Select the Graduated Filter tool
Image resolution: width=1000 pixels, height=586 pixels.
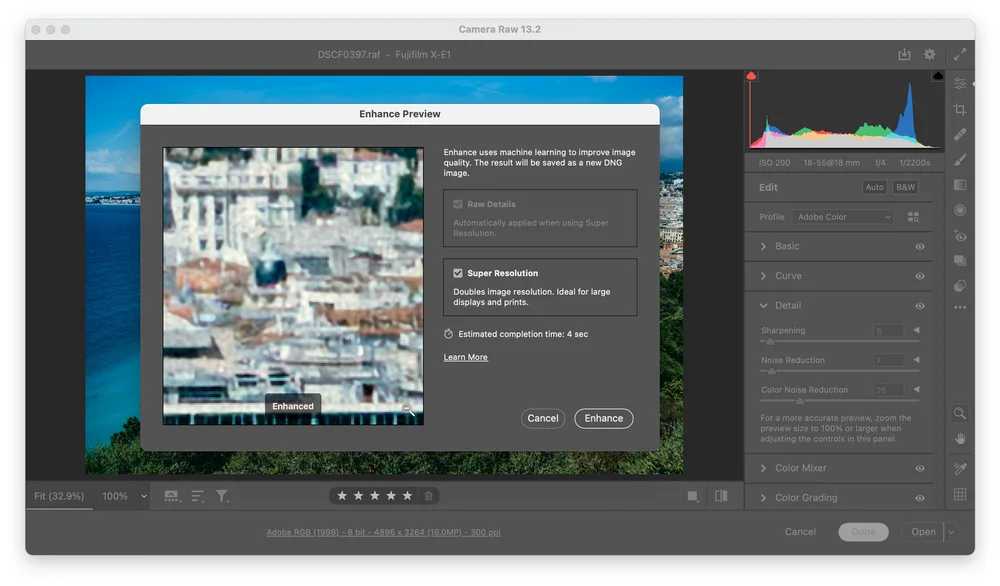(960, 185)
